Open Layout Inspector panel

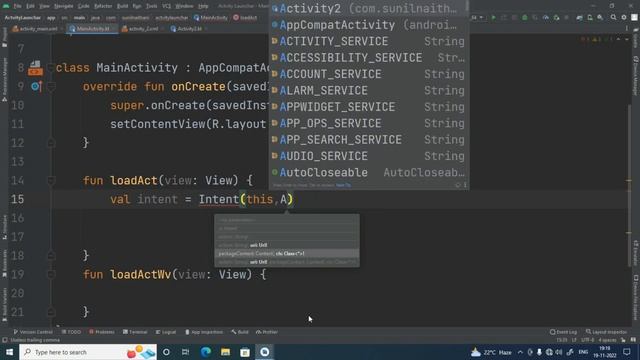pos(606,332)
